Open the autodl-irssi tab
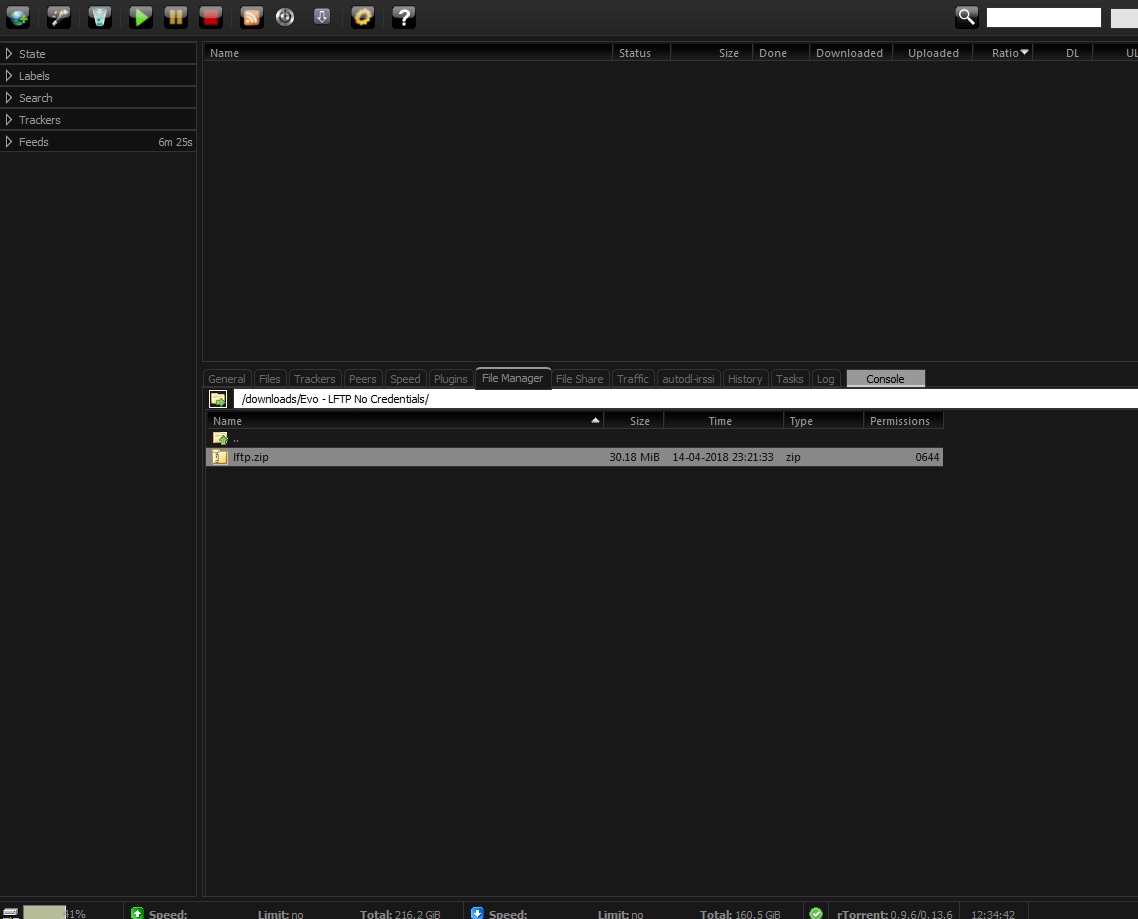 [x=688, y=379]
